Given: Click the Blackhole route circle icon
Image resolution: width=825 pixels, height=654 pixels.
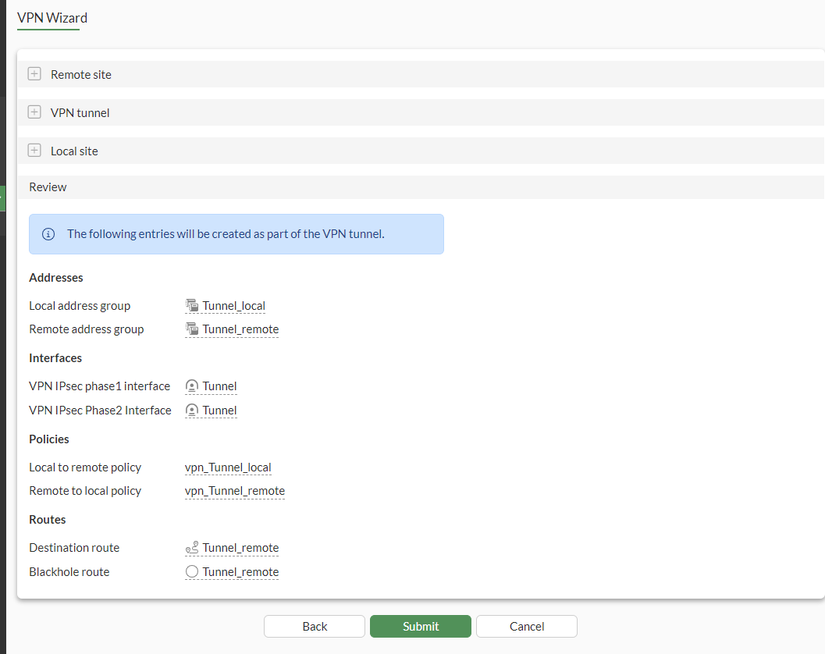Looking at the screenshot, I should (192, 572).
